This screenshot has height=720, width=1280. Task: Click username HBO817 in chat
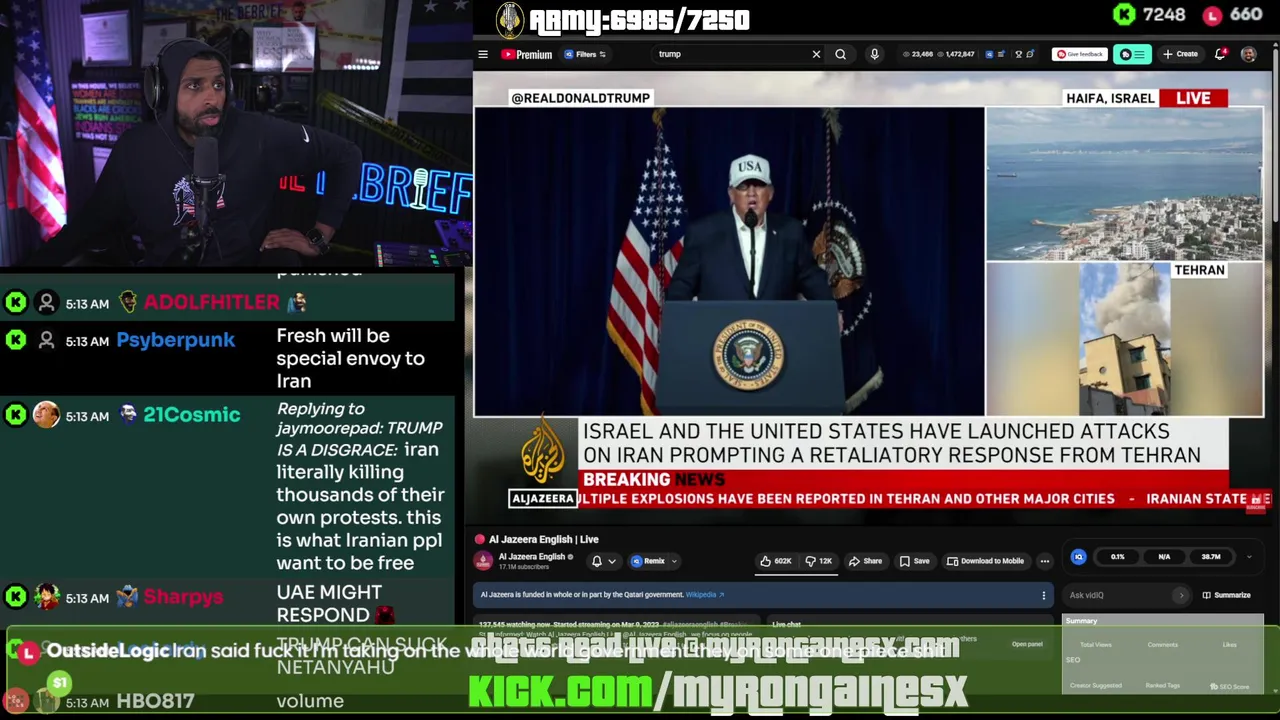(x=155, y=701)
